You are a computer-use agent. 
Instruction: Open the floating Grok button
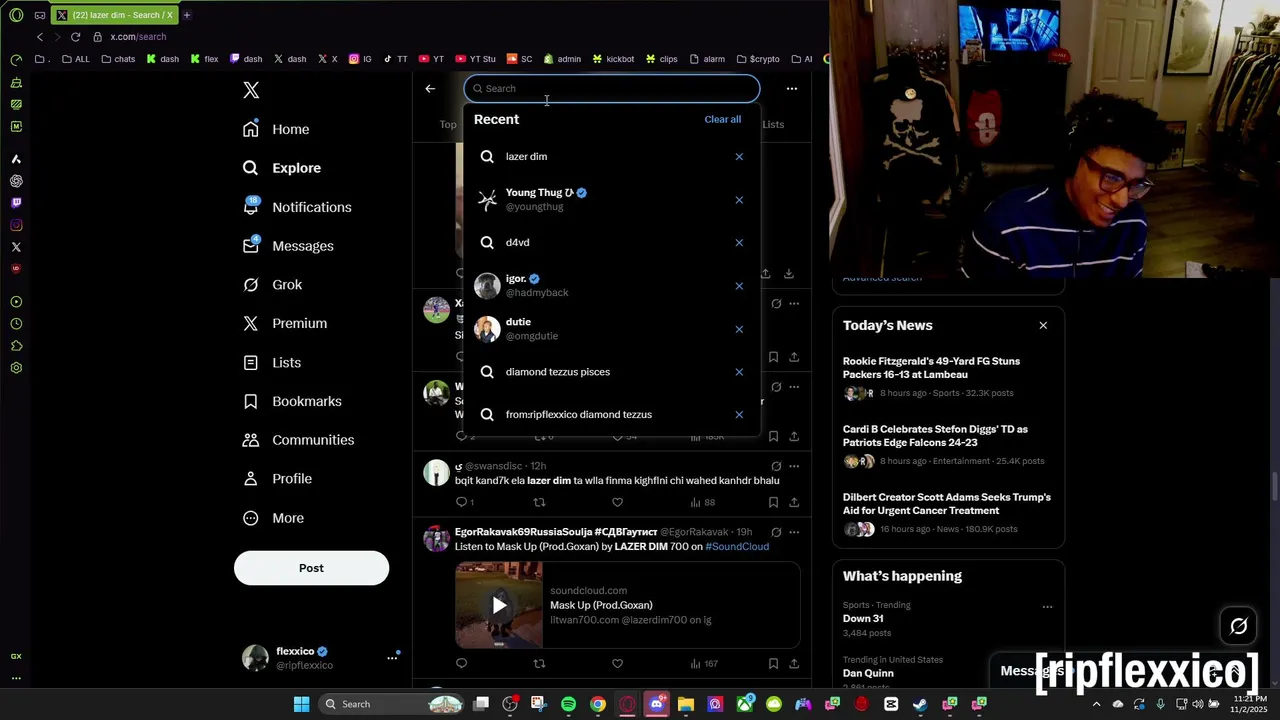[x=1238, y=626]
